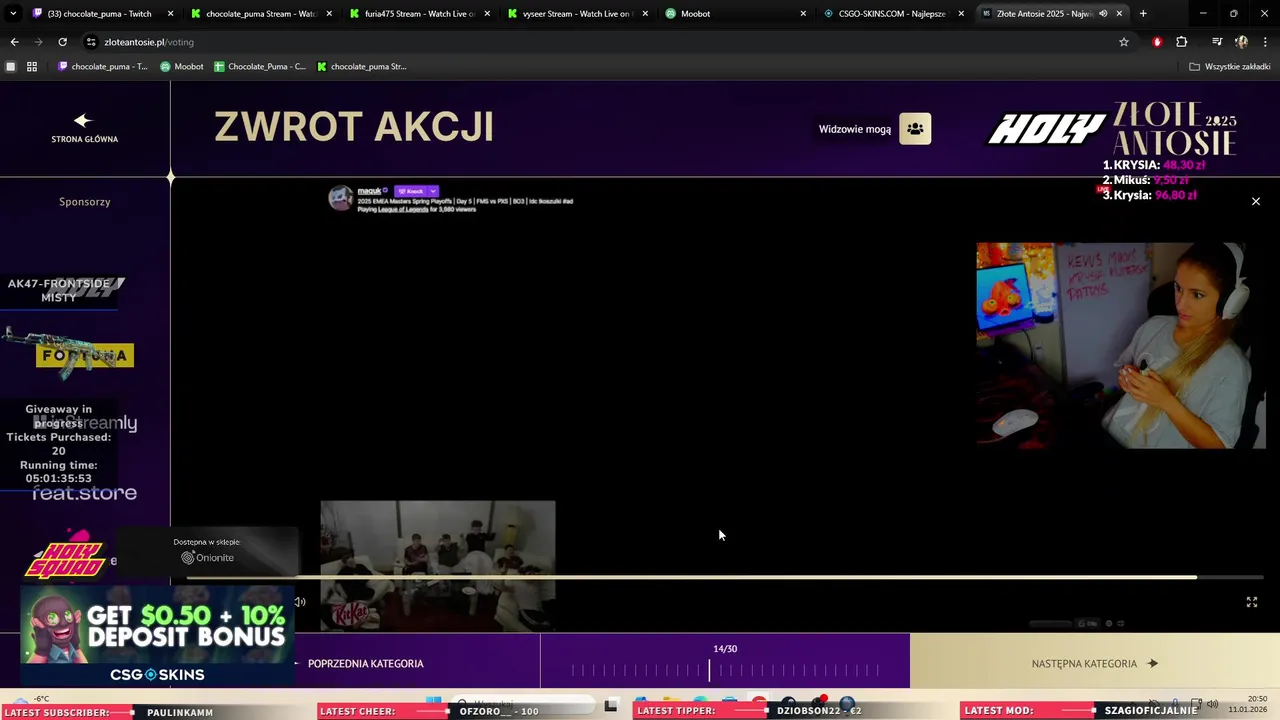This screenshot has height=720, width=1280.
Task: Open chocolate_puma Str... Kick bookmark
Action: 362,66
